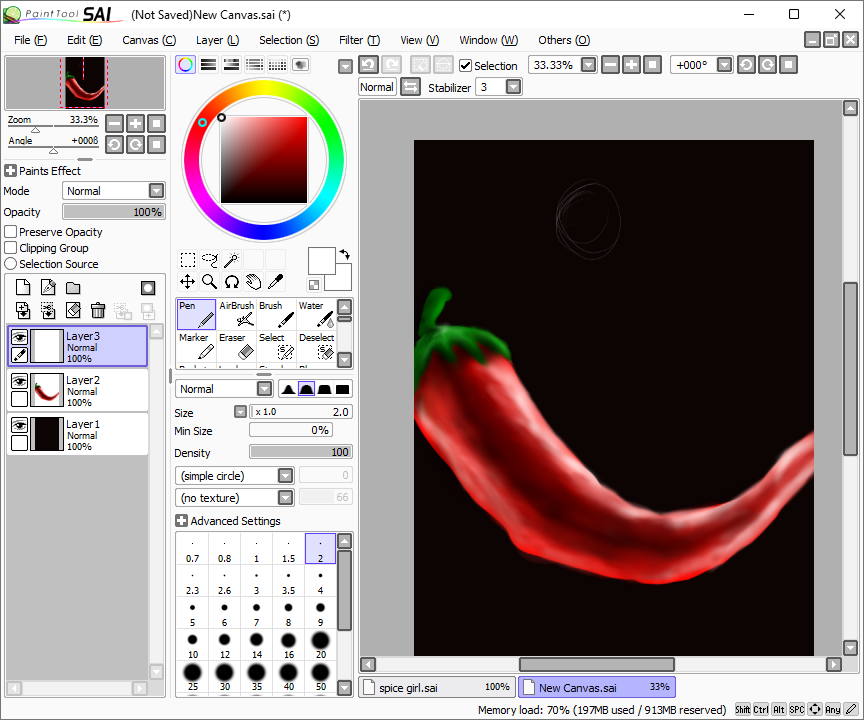Click the saturation square in color picker
This screenshot has width=864, height=720.
(x=264, y=160)
